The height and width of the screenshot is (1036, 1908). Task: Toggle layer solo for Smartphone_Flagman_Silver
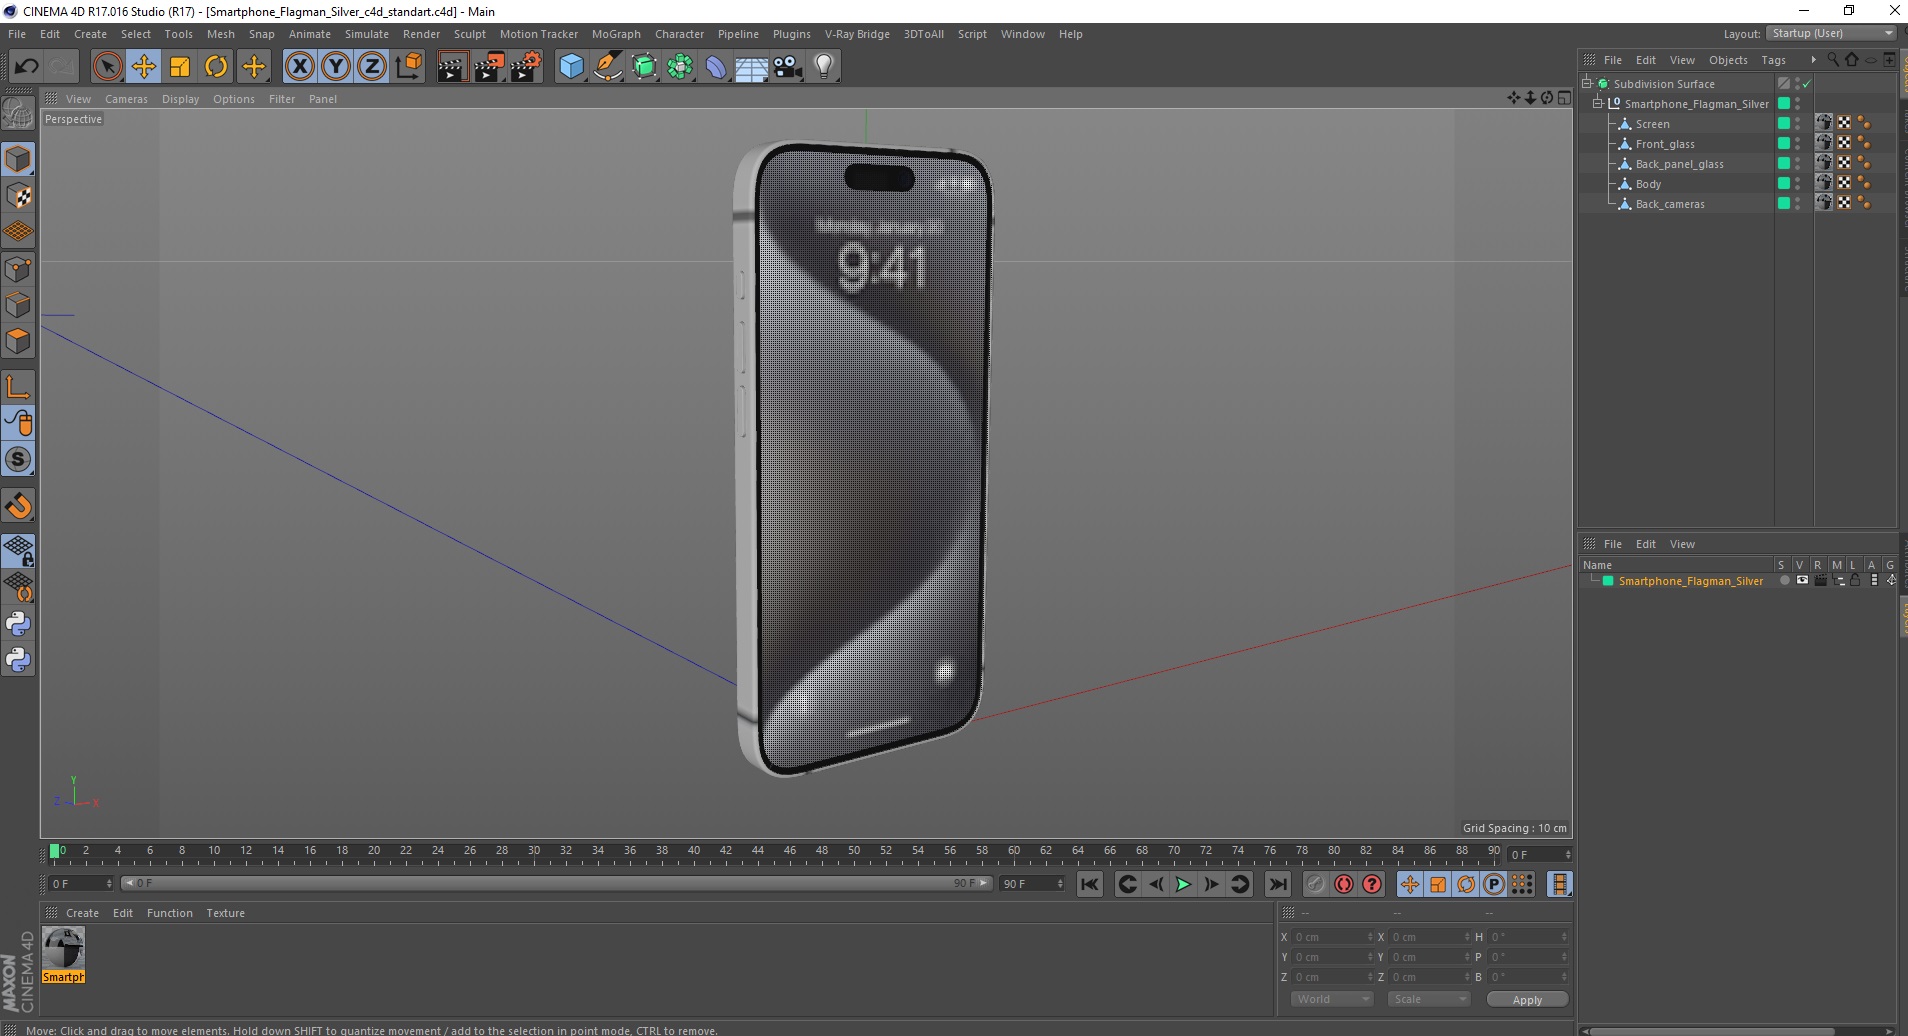click(1784, 580)
